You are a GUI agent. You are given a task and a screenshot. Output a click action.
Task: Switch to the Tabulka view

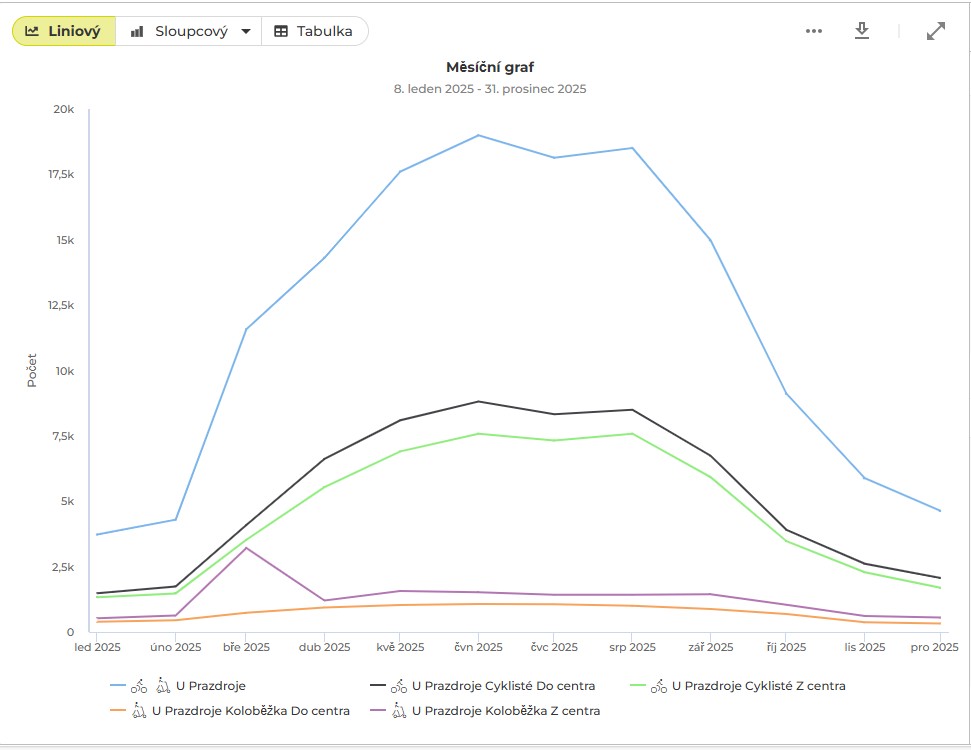pos(314,31)
